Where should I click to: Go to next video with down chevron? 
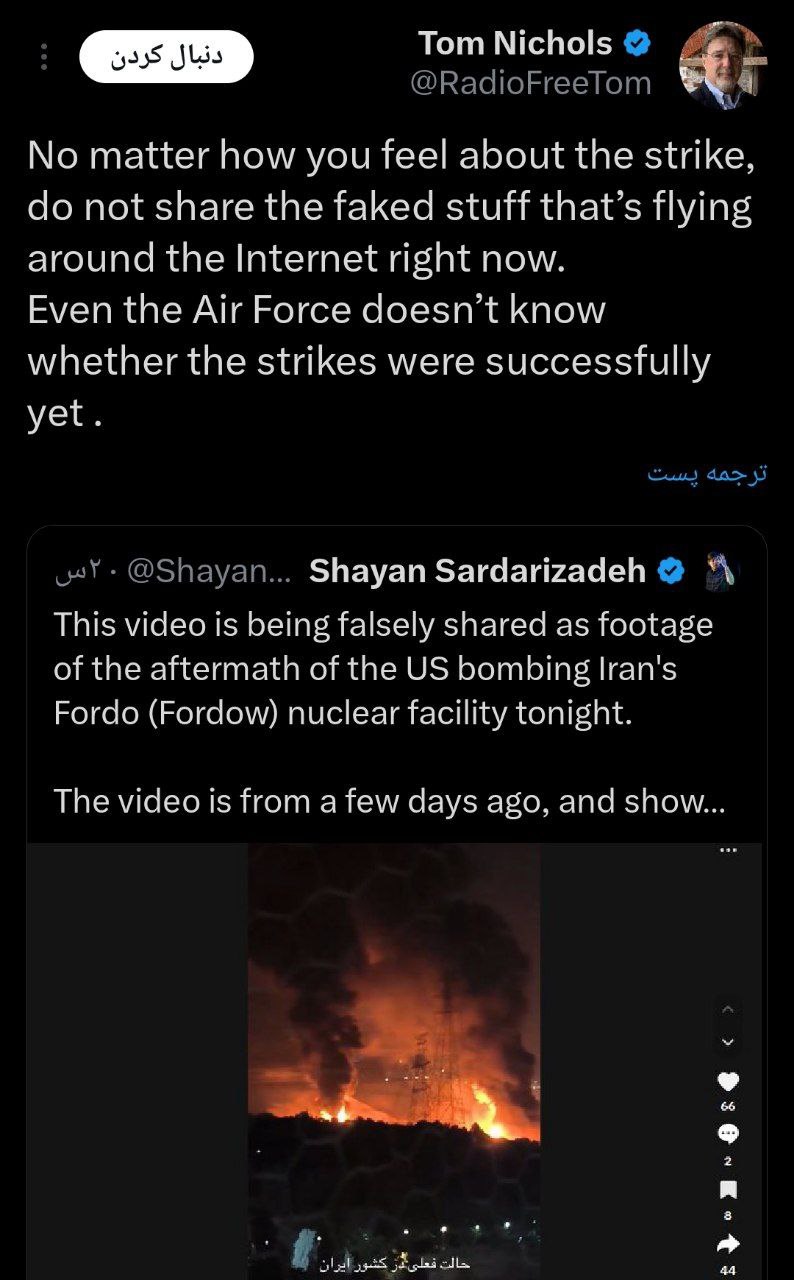click(727, 1042)
